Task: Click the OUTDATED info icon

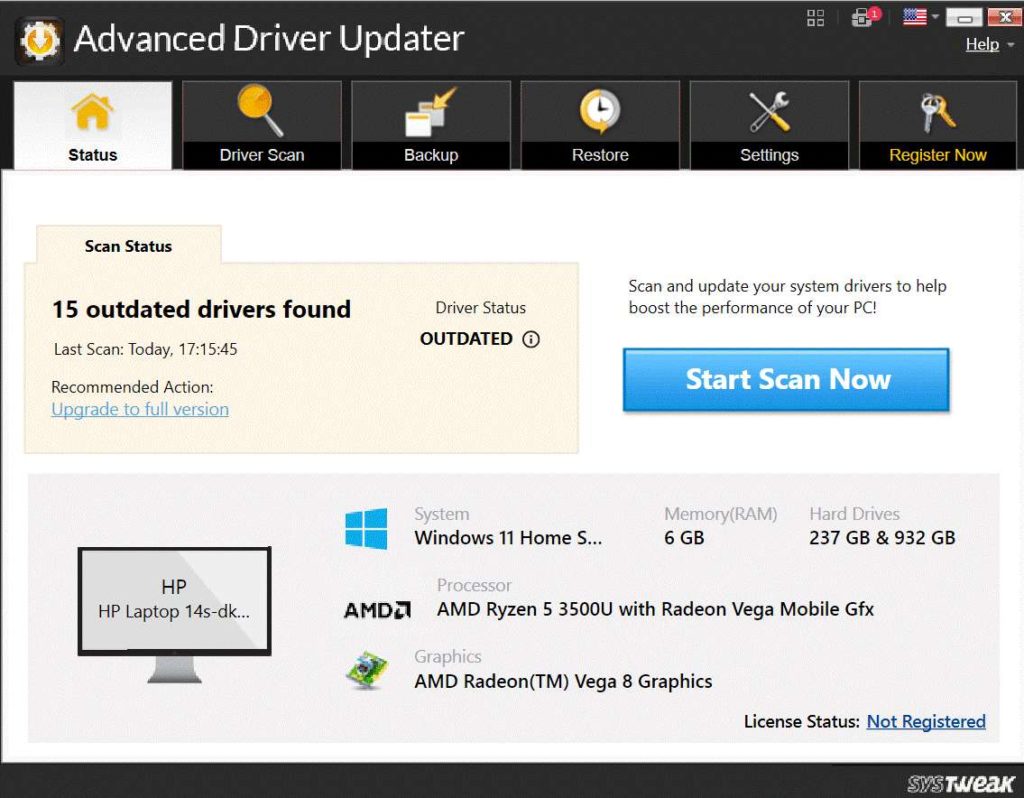Action: 531,339
